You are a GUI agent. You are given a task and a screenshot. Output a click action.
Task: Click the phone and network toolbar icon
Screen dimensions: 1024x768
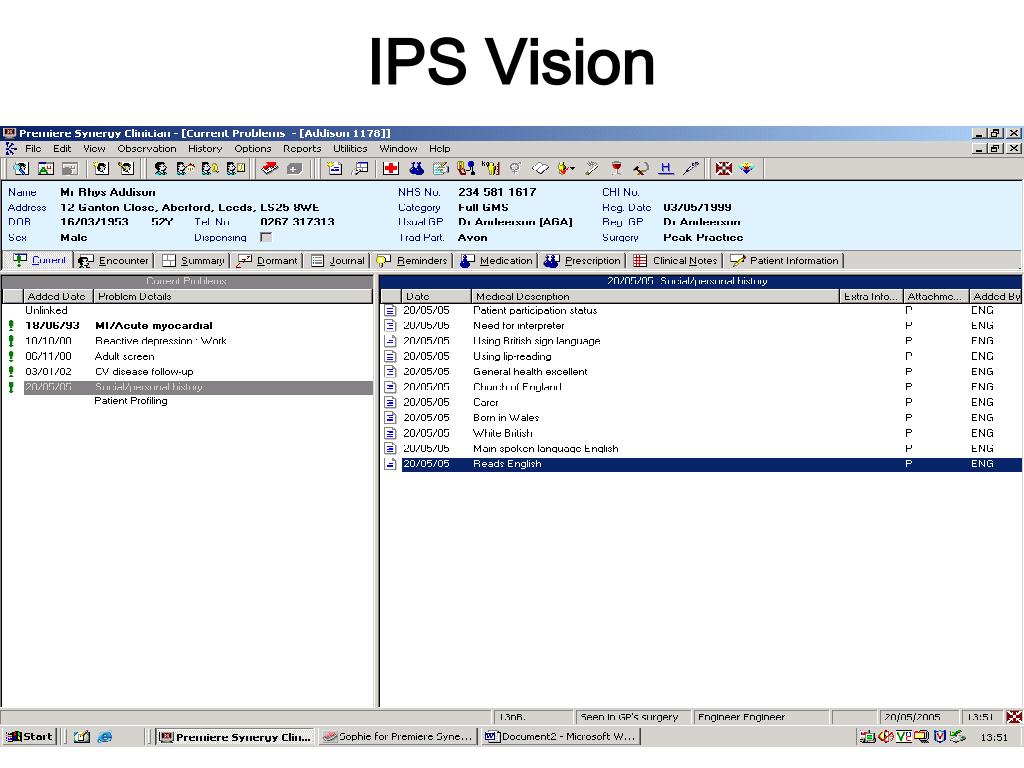click(x=466, y=168)
